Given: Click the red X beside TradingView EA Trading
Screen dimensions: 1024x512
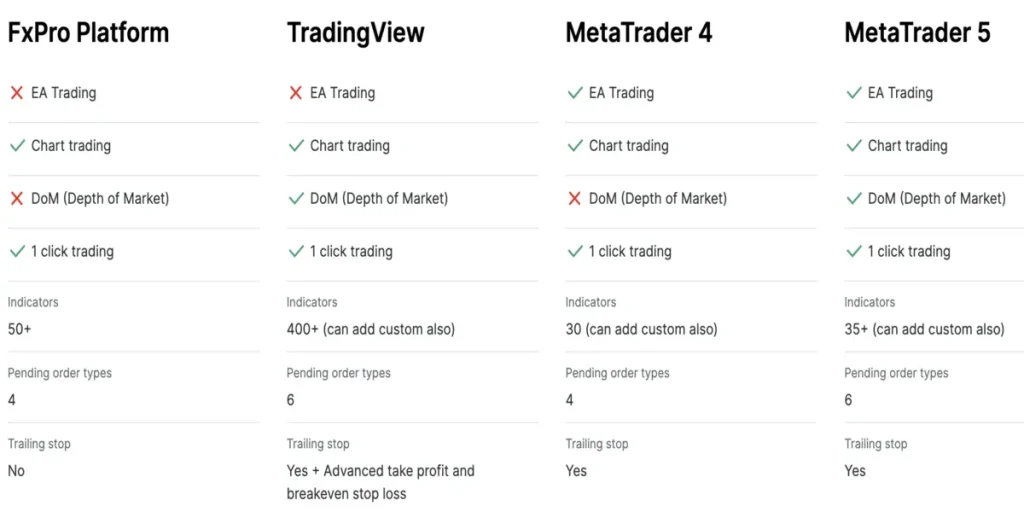Looking at the screenshot, I should (x=296, y=93).
